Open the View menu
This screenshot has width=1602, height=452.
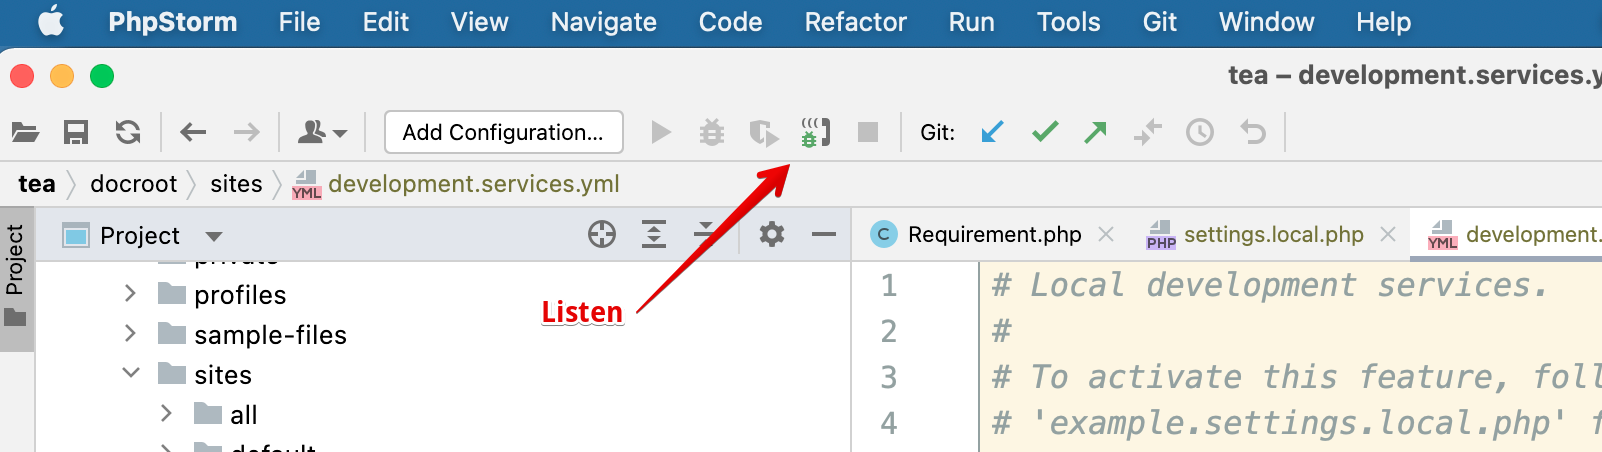[480, 22]
